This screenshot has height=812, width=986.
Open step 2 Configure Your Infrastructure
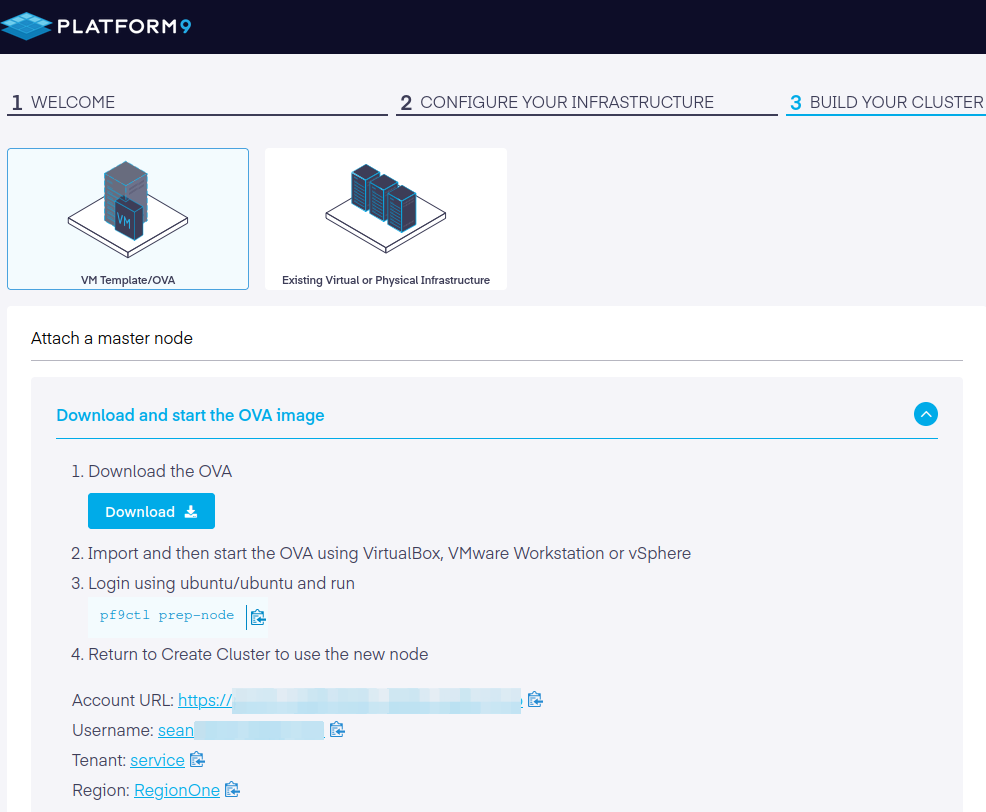pyautogui.click(x=586, y=103)
